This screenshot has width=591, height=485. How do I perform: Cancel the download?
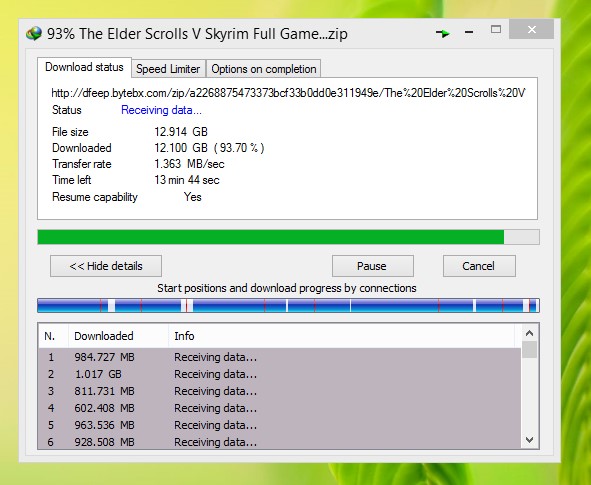(x=479, y=266)
